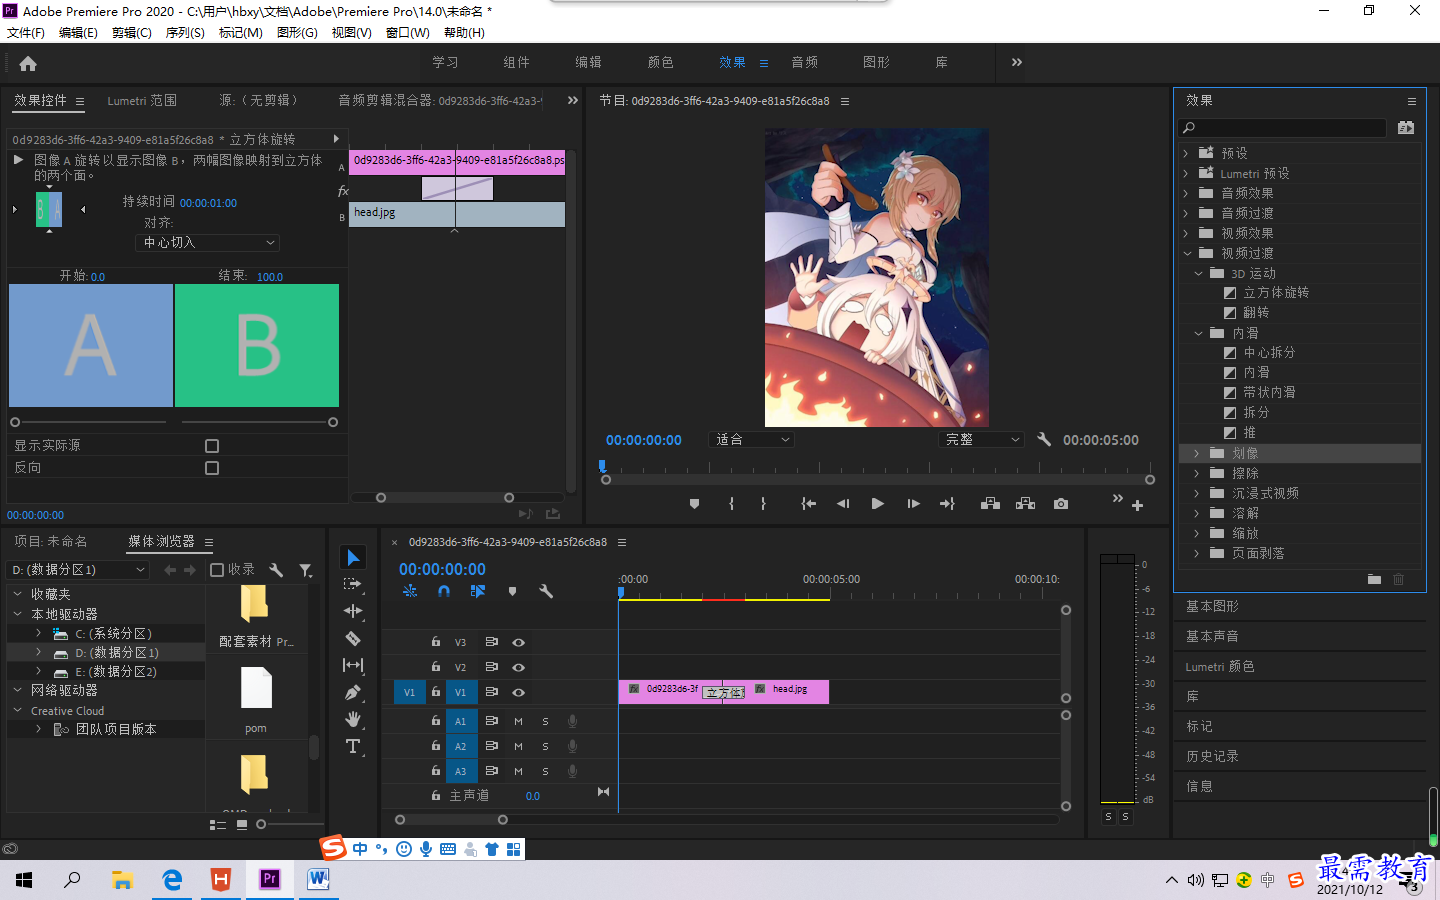Open the Program monitor settings wrench

click(x=1044, y=439)
